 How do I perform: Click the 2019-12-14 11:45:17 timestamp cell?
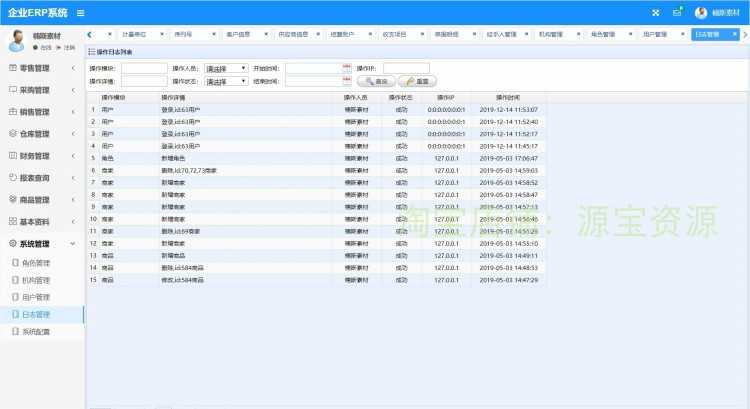[508, 146]
